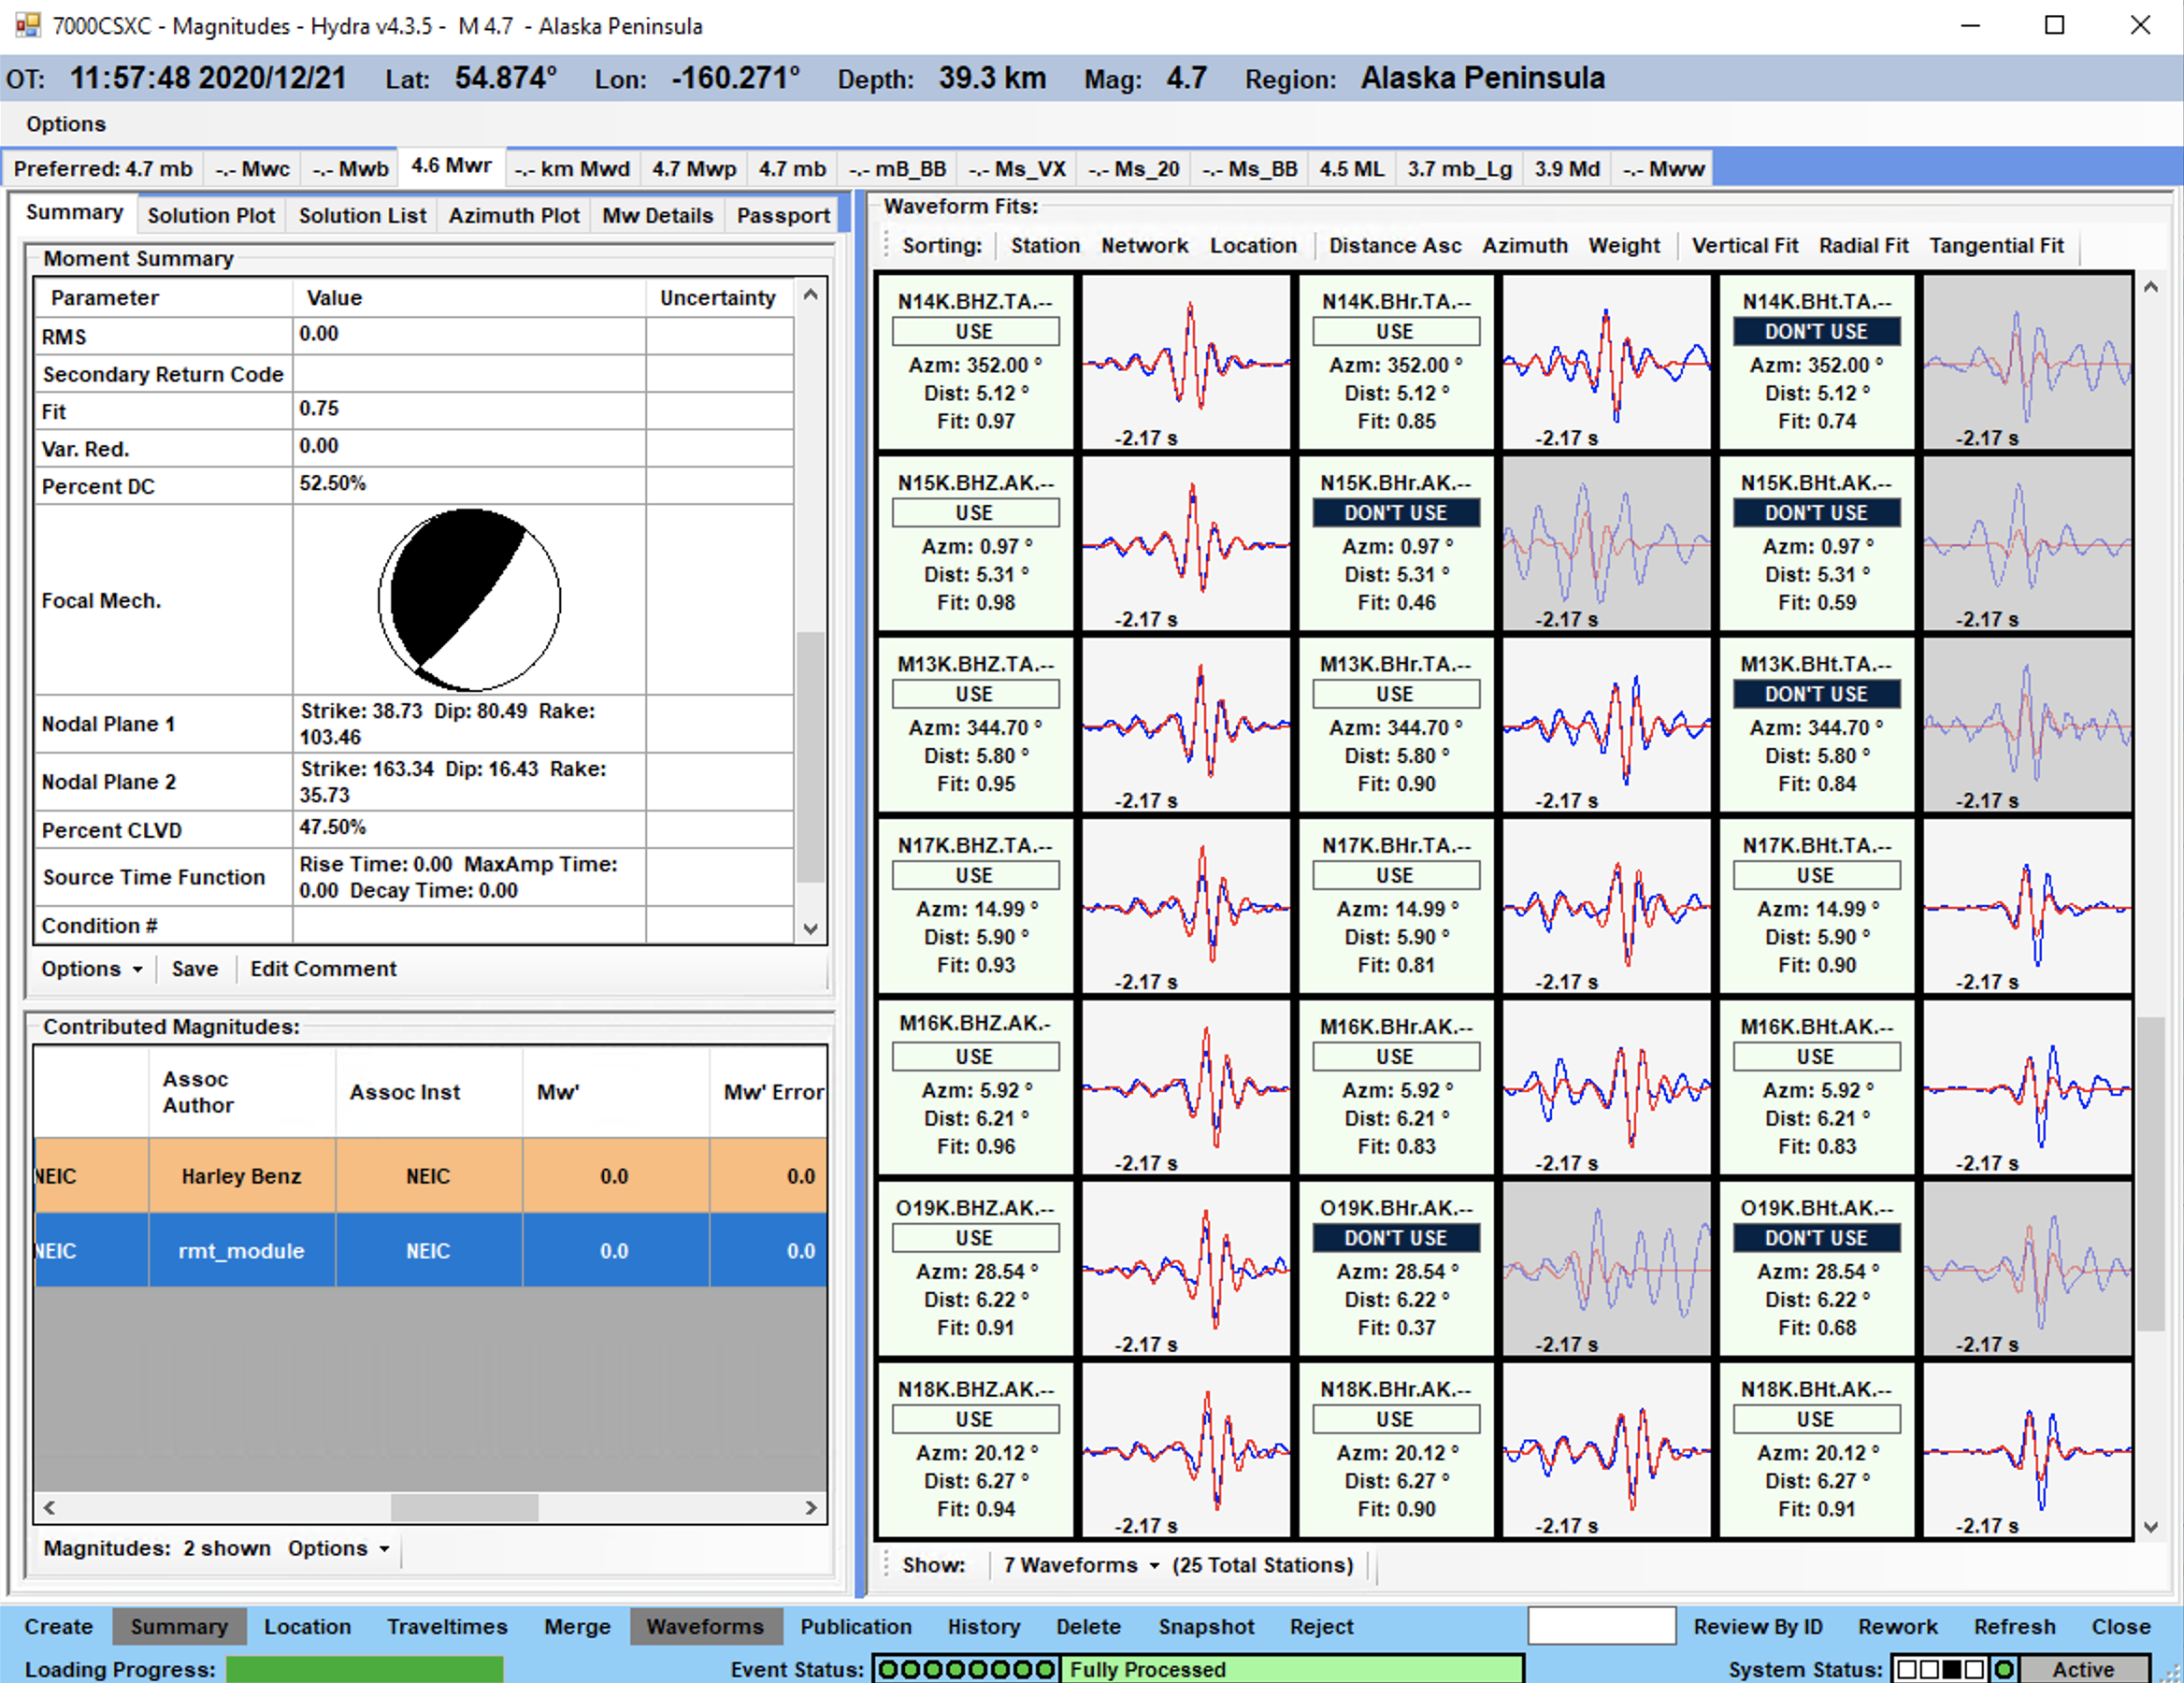Image resolution: width=2184 pixels, height=1683 pixels.
Task: Click N17K.BHr.TA waveform plot thumbnail
Action: [1606, 906]
